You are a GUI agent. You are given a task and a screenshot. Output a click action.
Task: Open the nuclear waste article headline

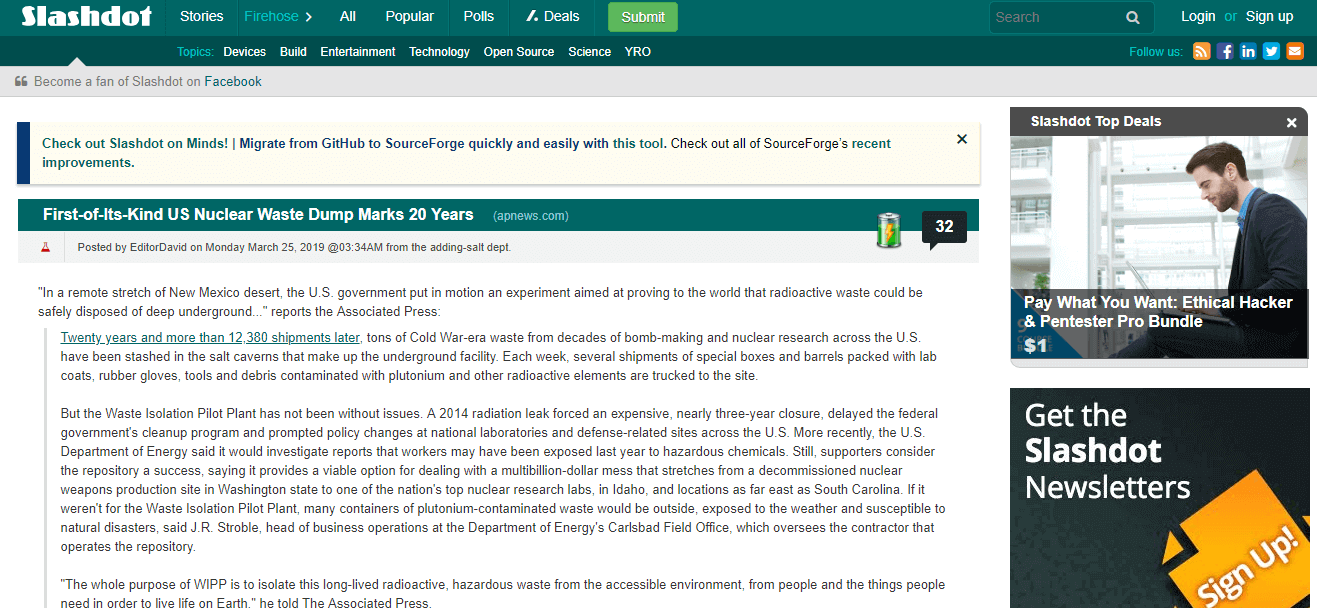point(258,215)
